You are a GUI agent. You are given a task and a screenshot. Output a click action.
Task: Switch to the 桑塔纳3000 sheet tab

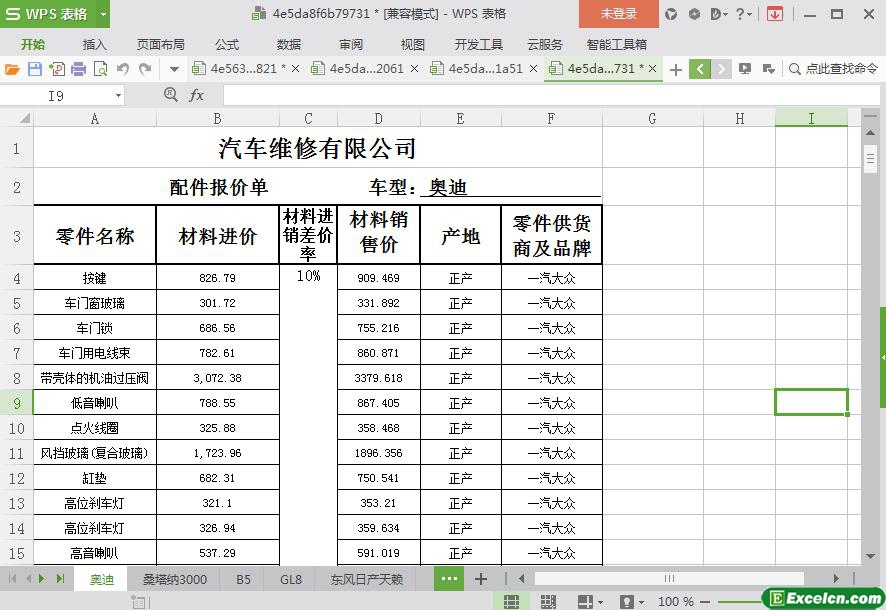click(175, 580)
